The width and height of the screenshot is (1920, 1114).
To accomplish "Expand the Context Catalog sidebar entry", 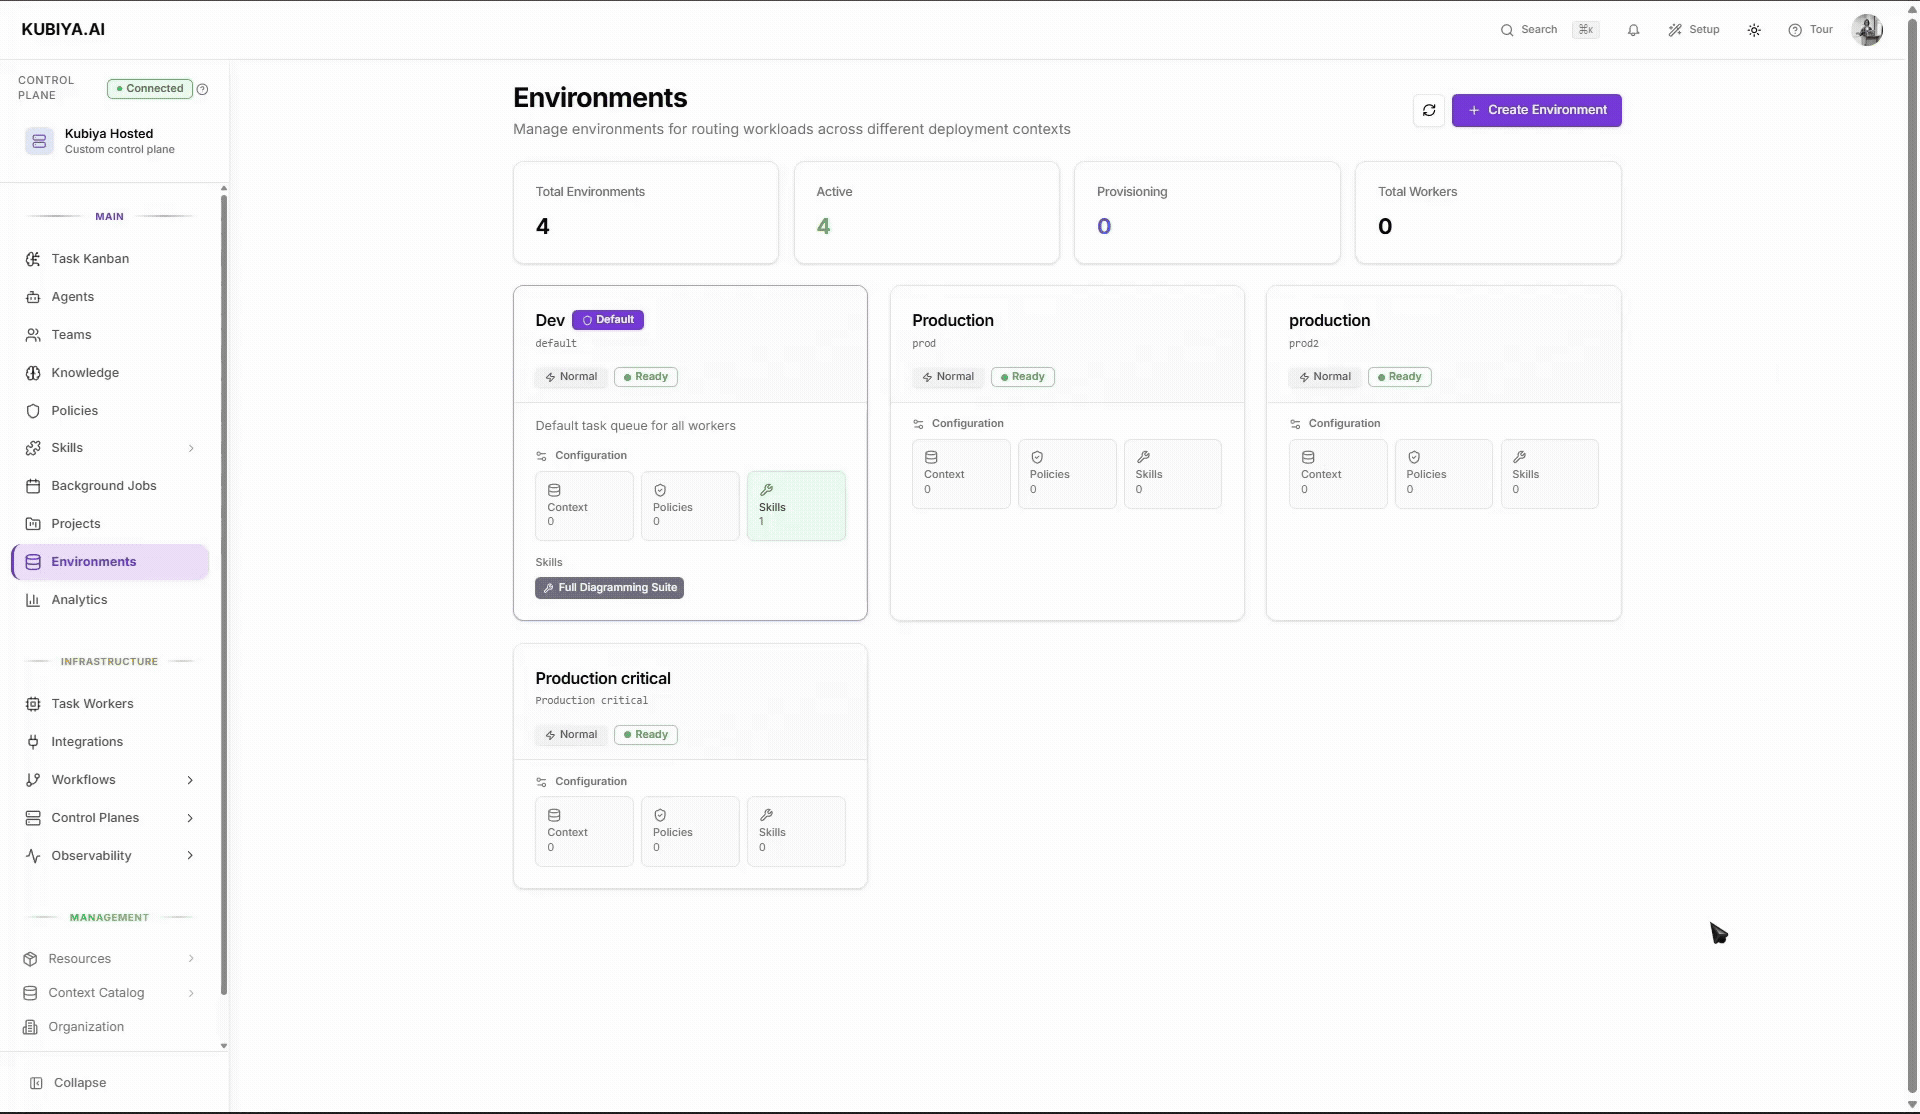I will (x=190, y=993).
